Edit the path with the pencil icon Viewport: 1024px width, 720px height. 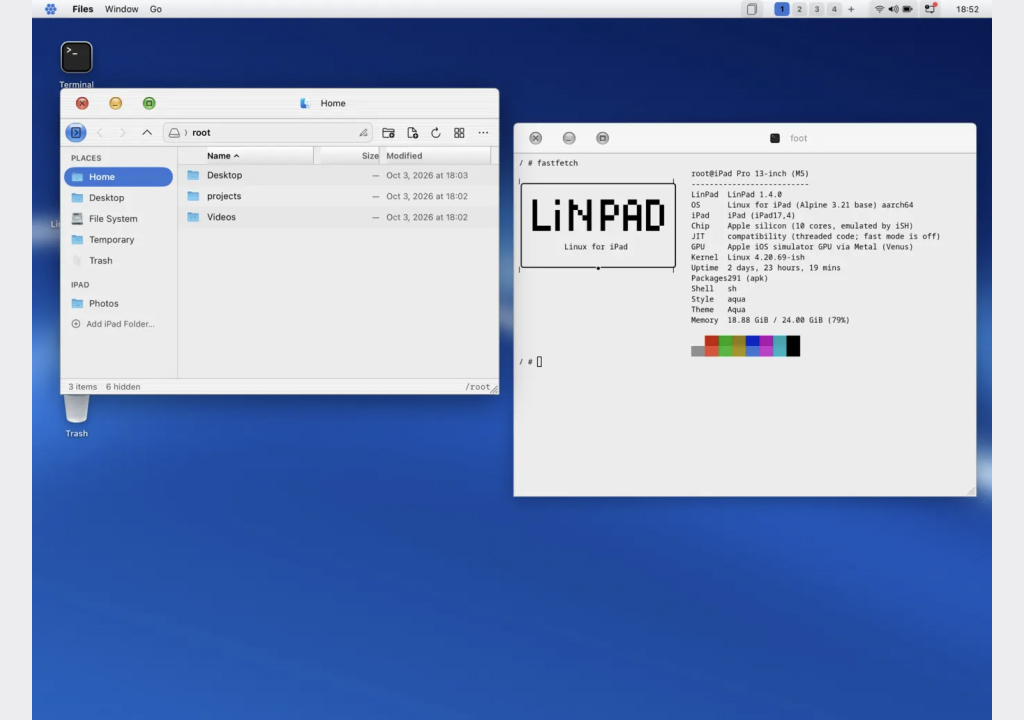tap(363, 133)
